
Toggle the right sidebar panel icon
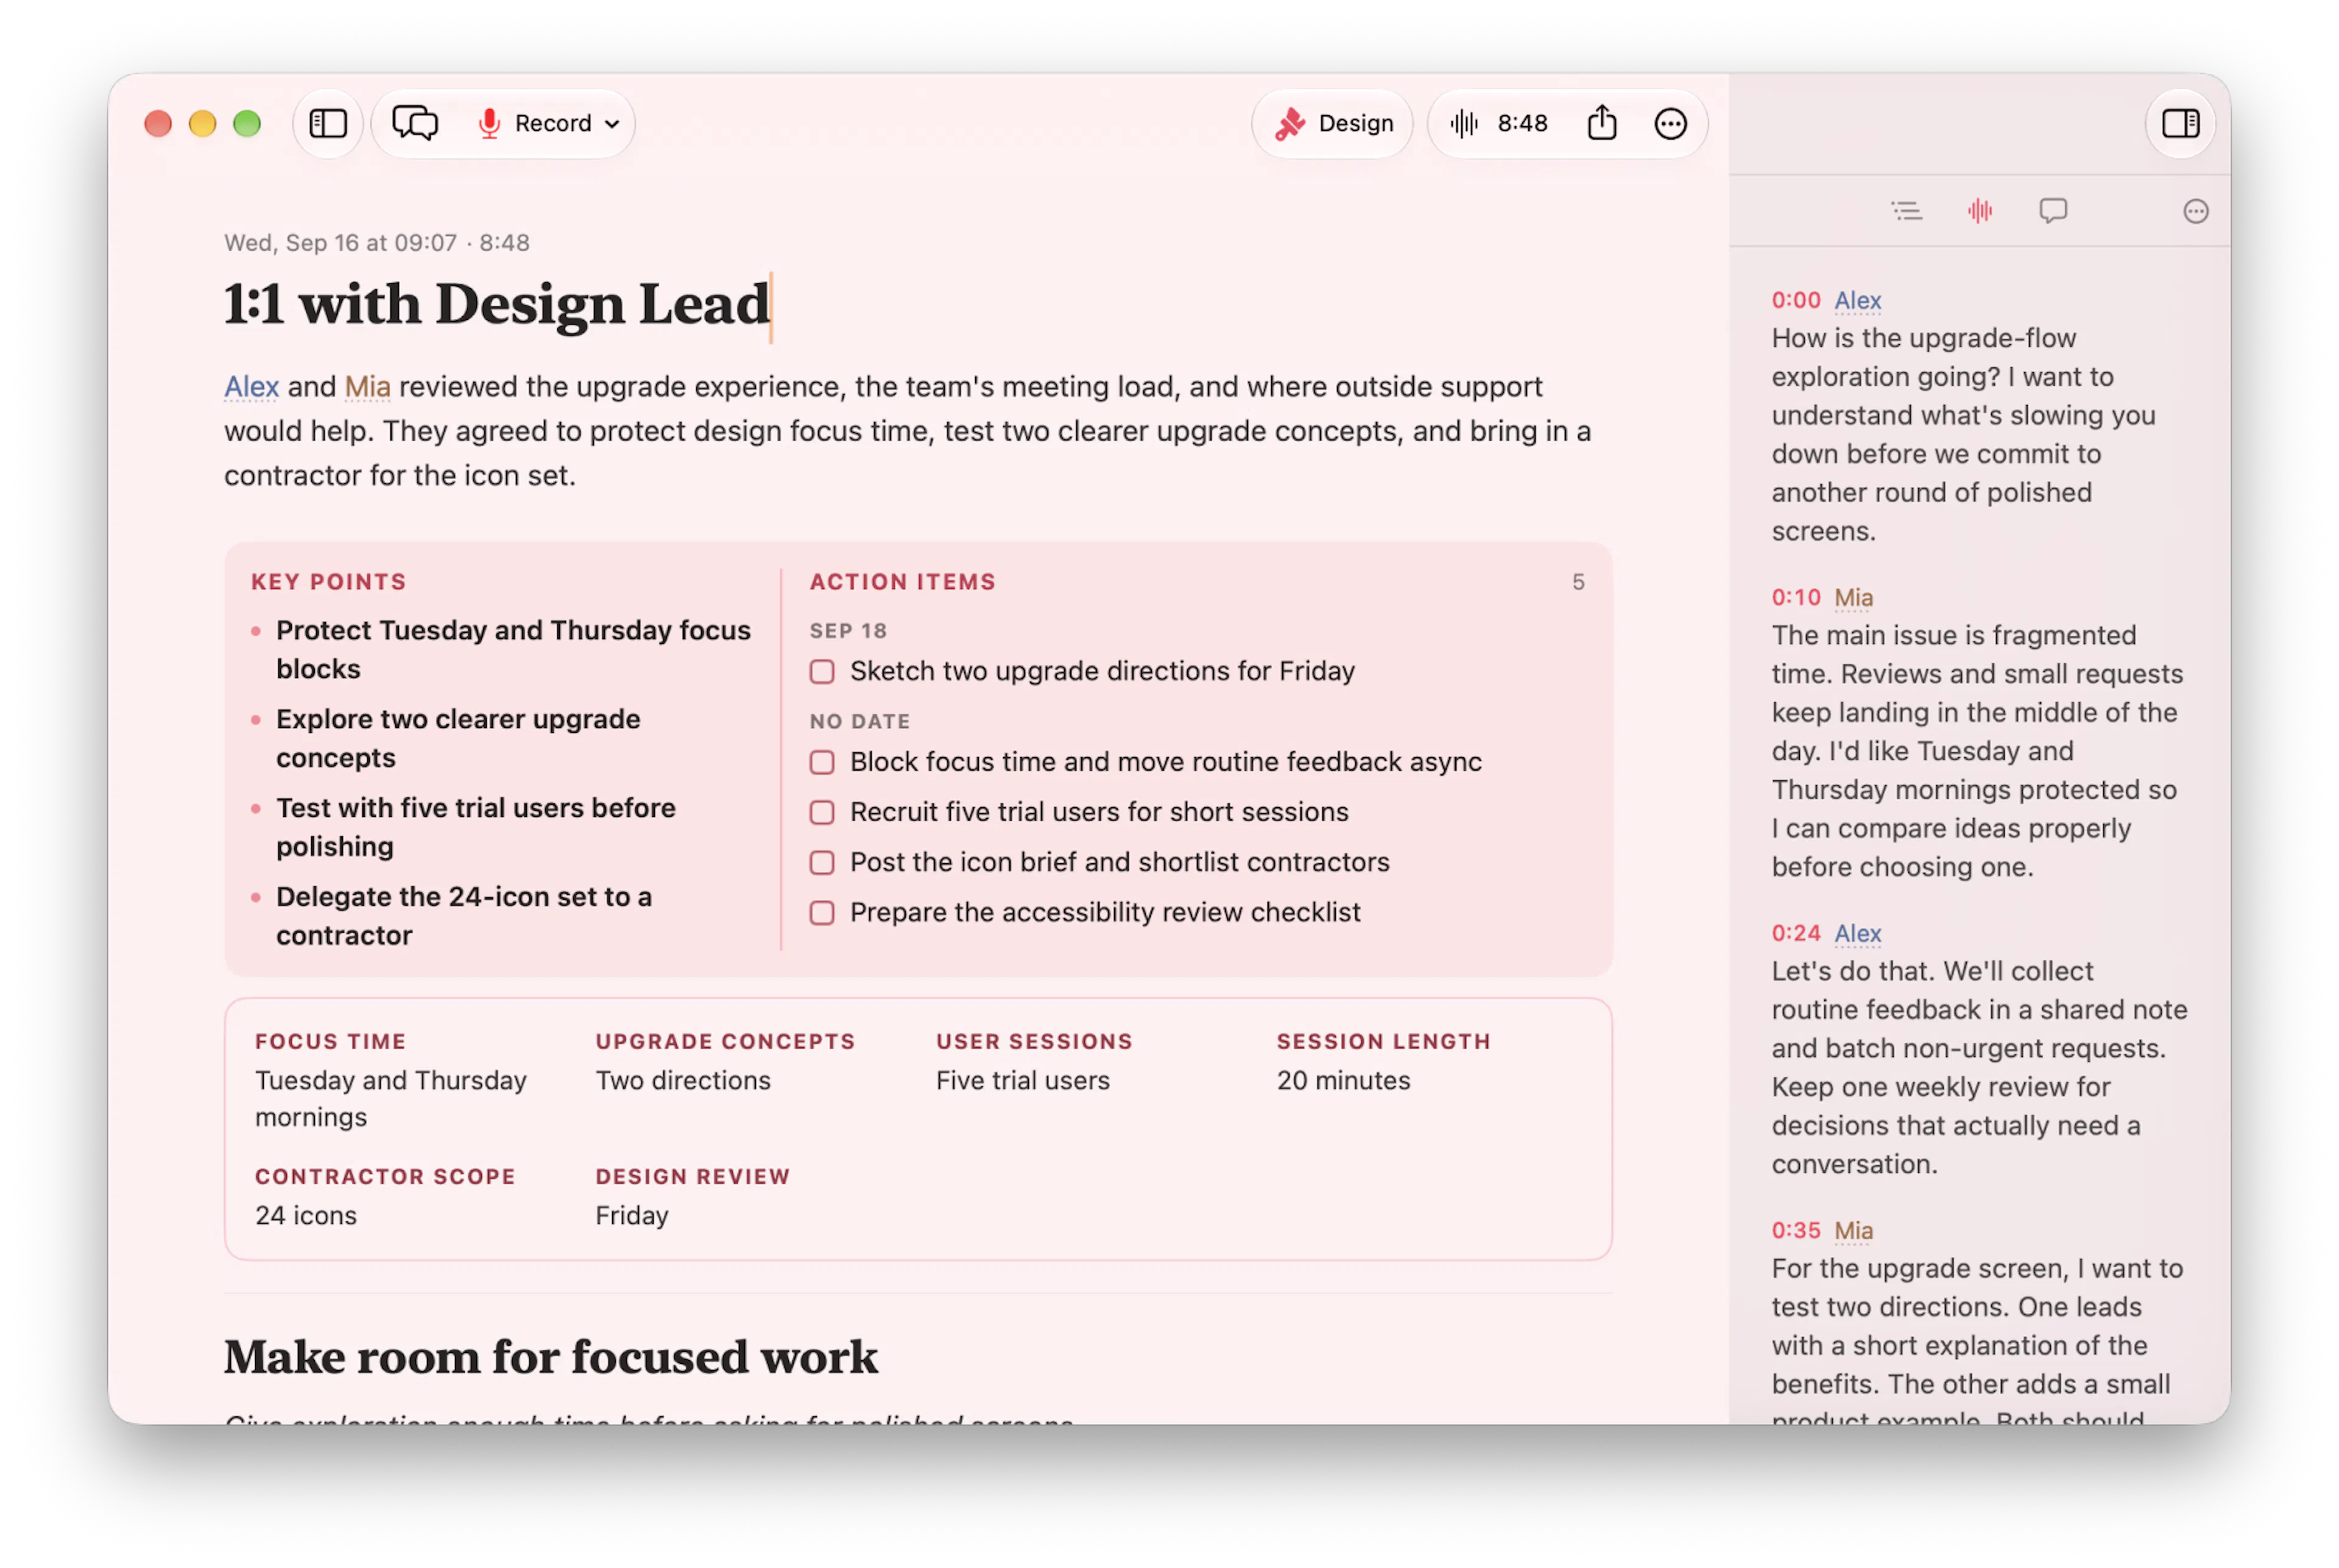coord(2180,123)
